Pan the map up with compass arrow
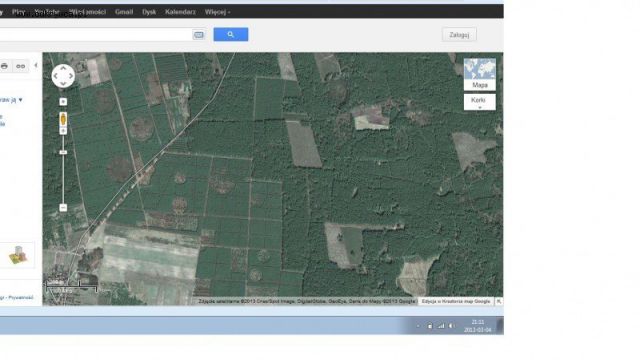 (x=63, y=68)
